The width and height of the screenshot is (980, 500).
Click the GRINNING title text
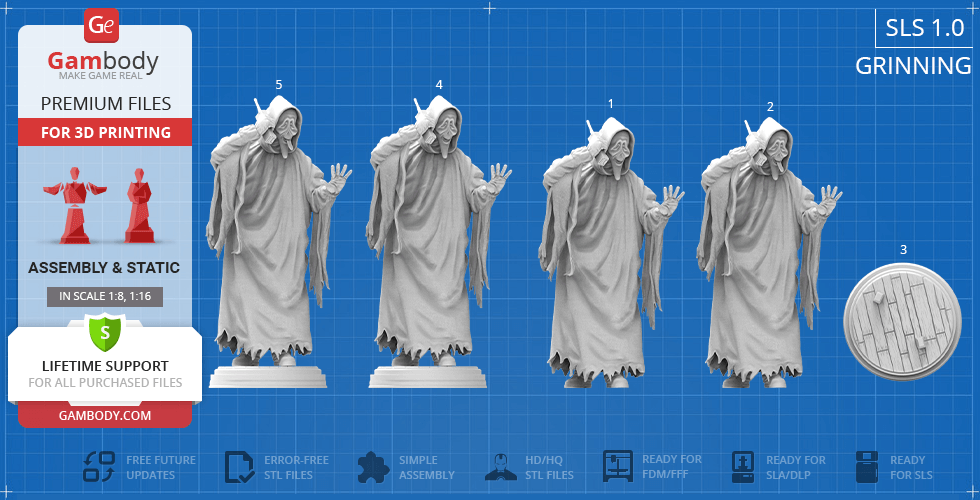[x=913, y=66]
